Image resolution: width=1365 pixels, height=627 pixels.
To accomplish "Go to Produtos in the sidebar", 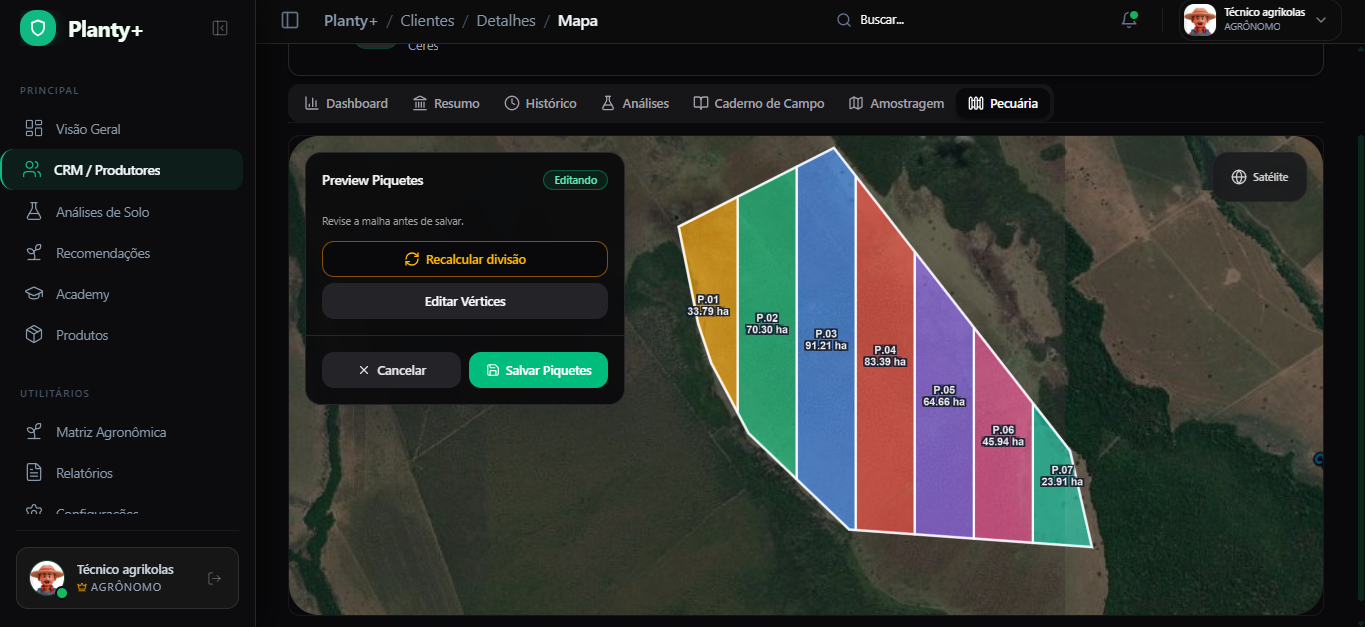I will (x=81, y=335).
